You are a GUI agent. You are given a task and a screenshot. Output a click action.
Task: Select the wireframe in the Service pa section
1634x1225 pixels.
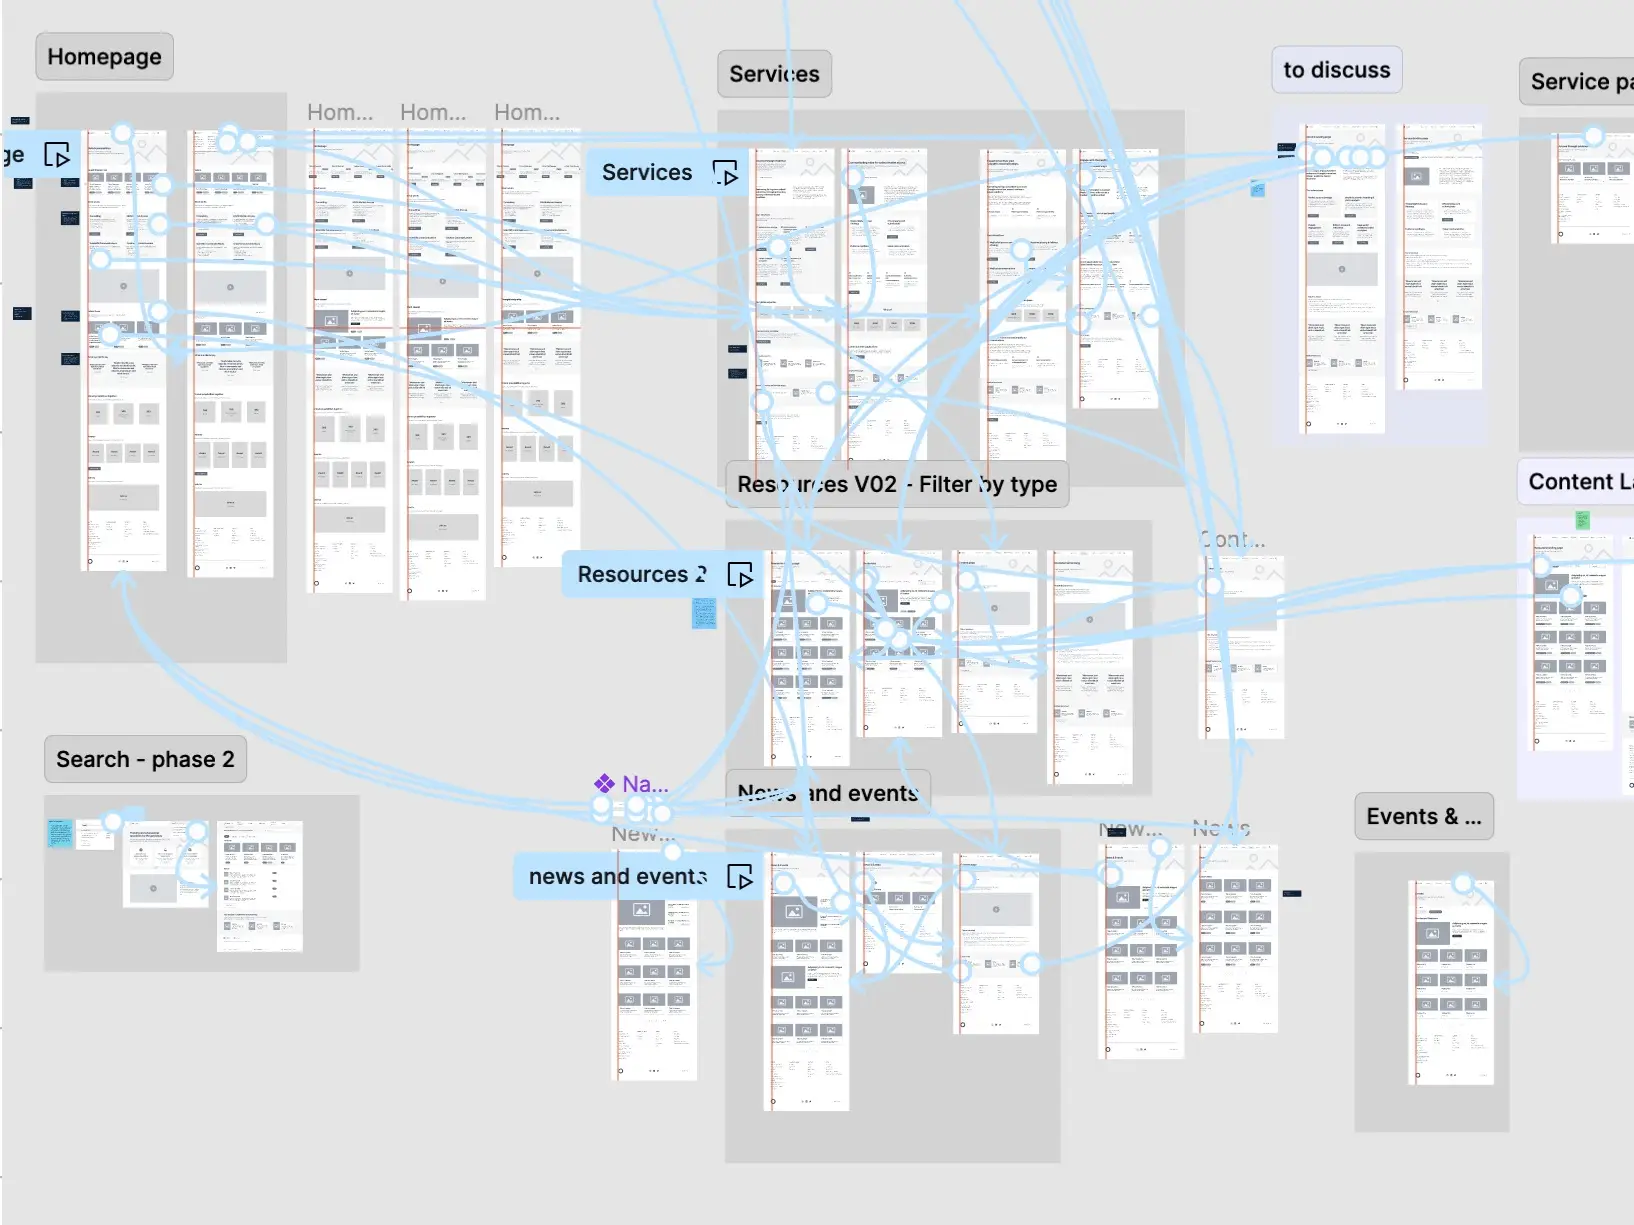point(1594,187)
